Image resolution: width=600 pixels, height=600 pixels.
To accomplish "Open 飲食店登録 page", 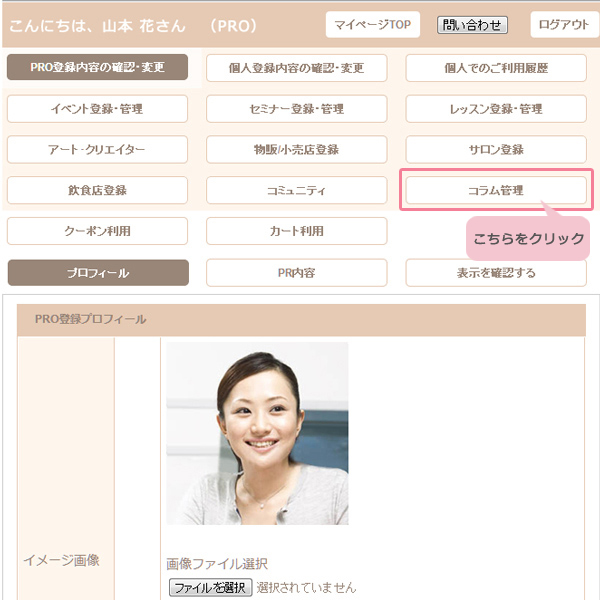I will coord(97,190).
